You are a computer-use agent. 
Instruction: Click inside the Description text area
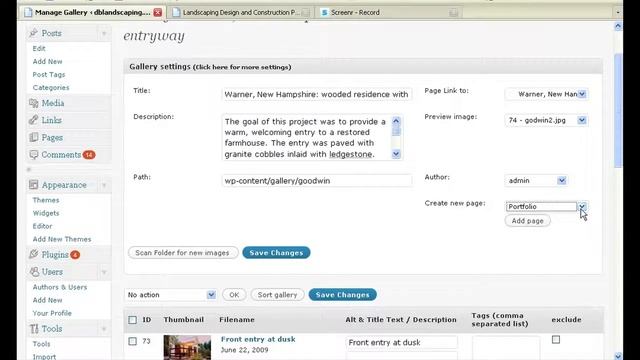[307, 138]
